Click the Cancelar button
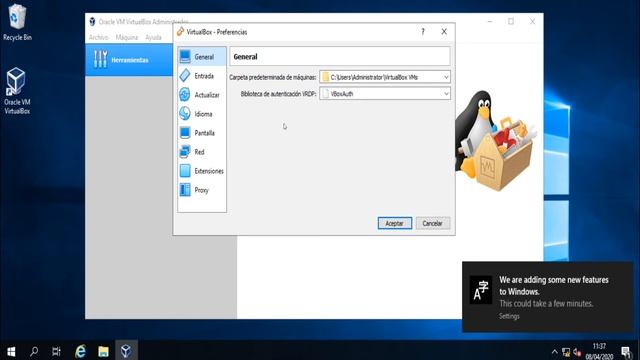 433,223
